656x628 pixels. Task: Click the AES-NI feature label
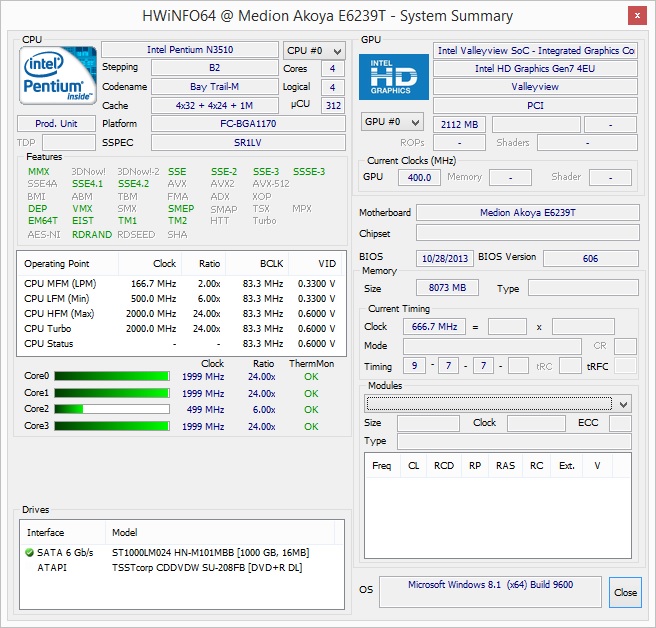[x=44, y=235]
